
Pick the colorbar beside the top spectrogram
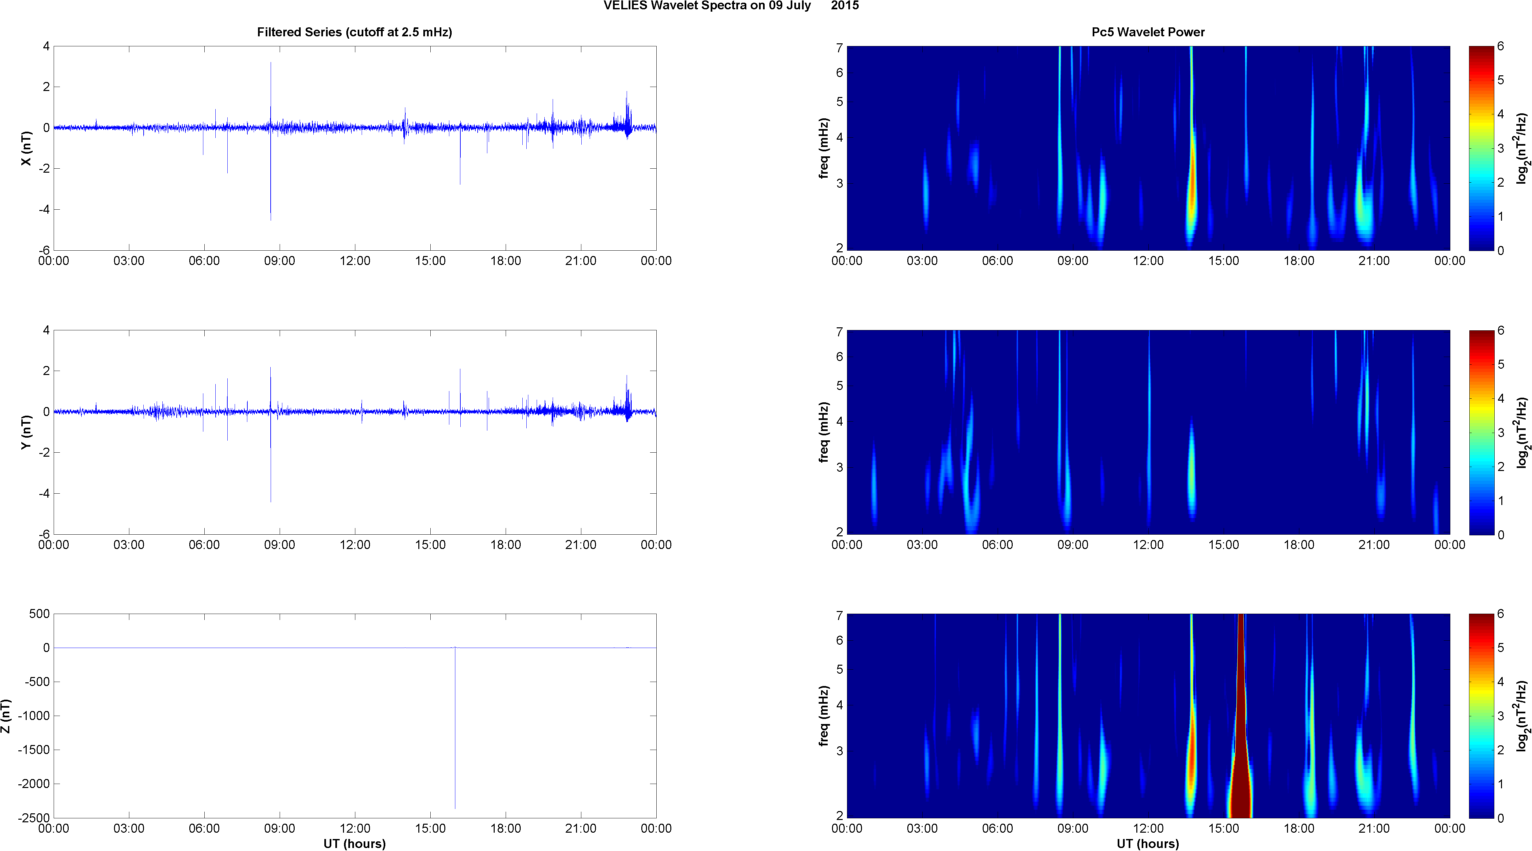1481,148
